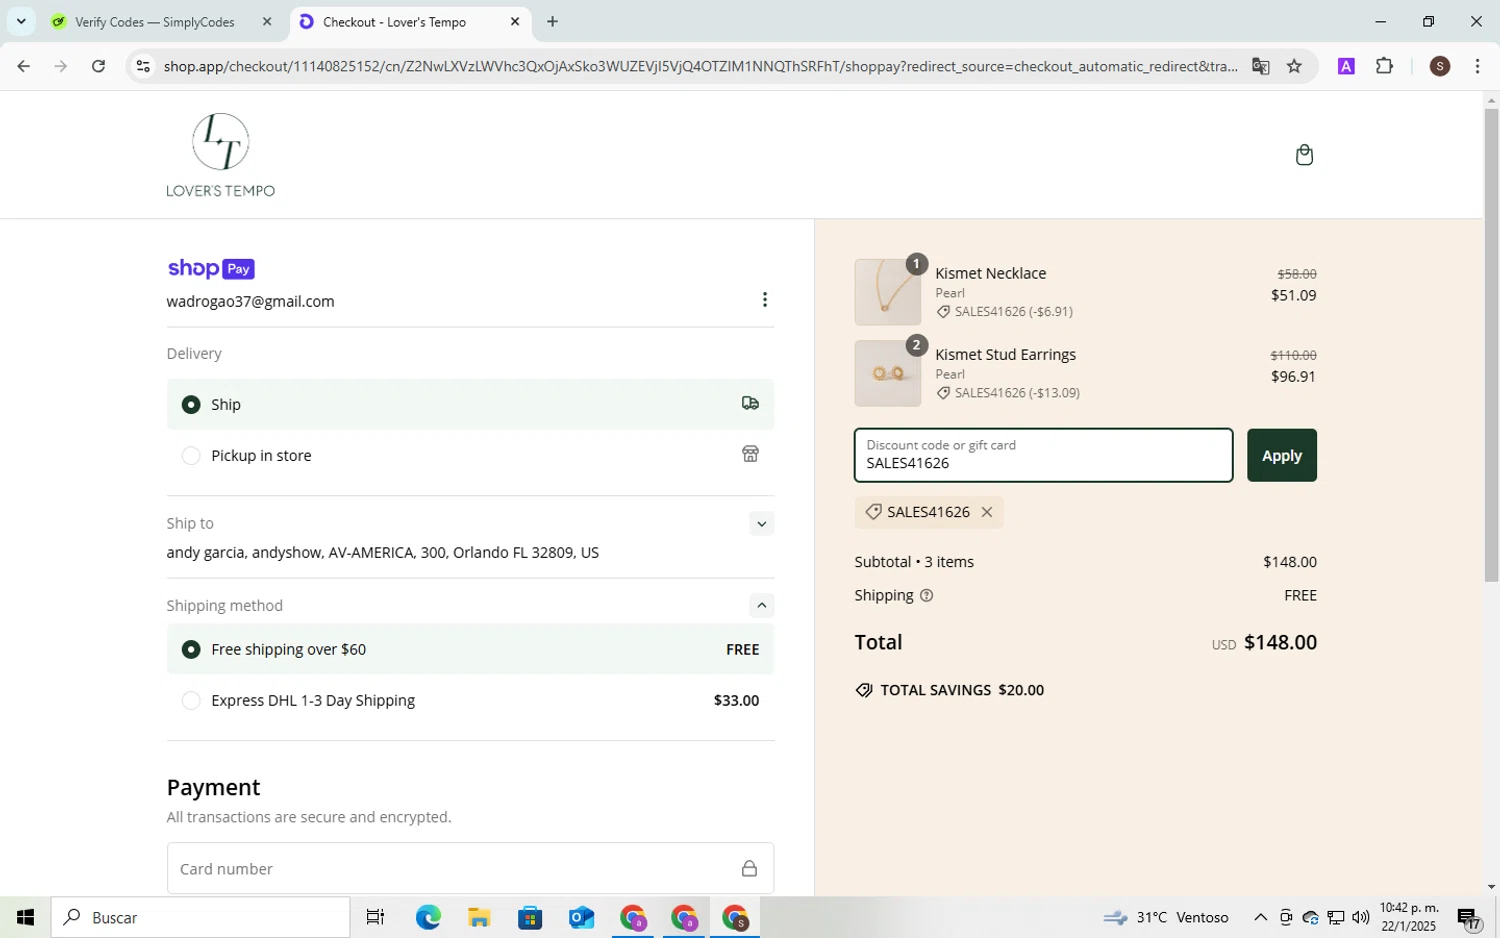The width and height of the screenshot is (1500, 938).
Task: Apply the discount code
Action: tap(1281, 455)
